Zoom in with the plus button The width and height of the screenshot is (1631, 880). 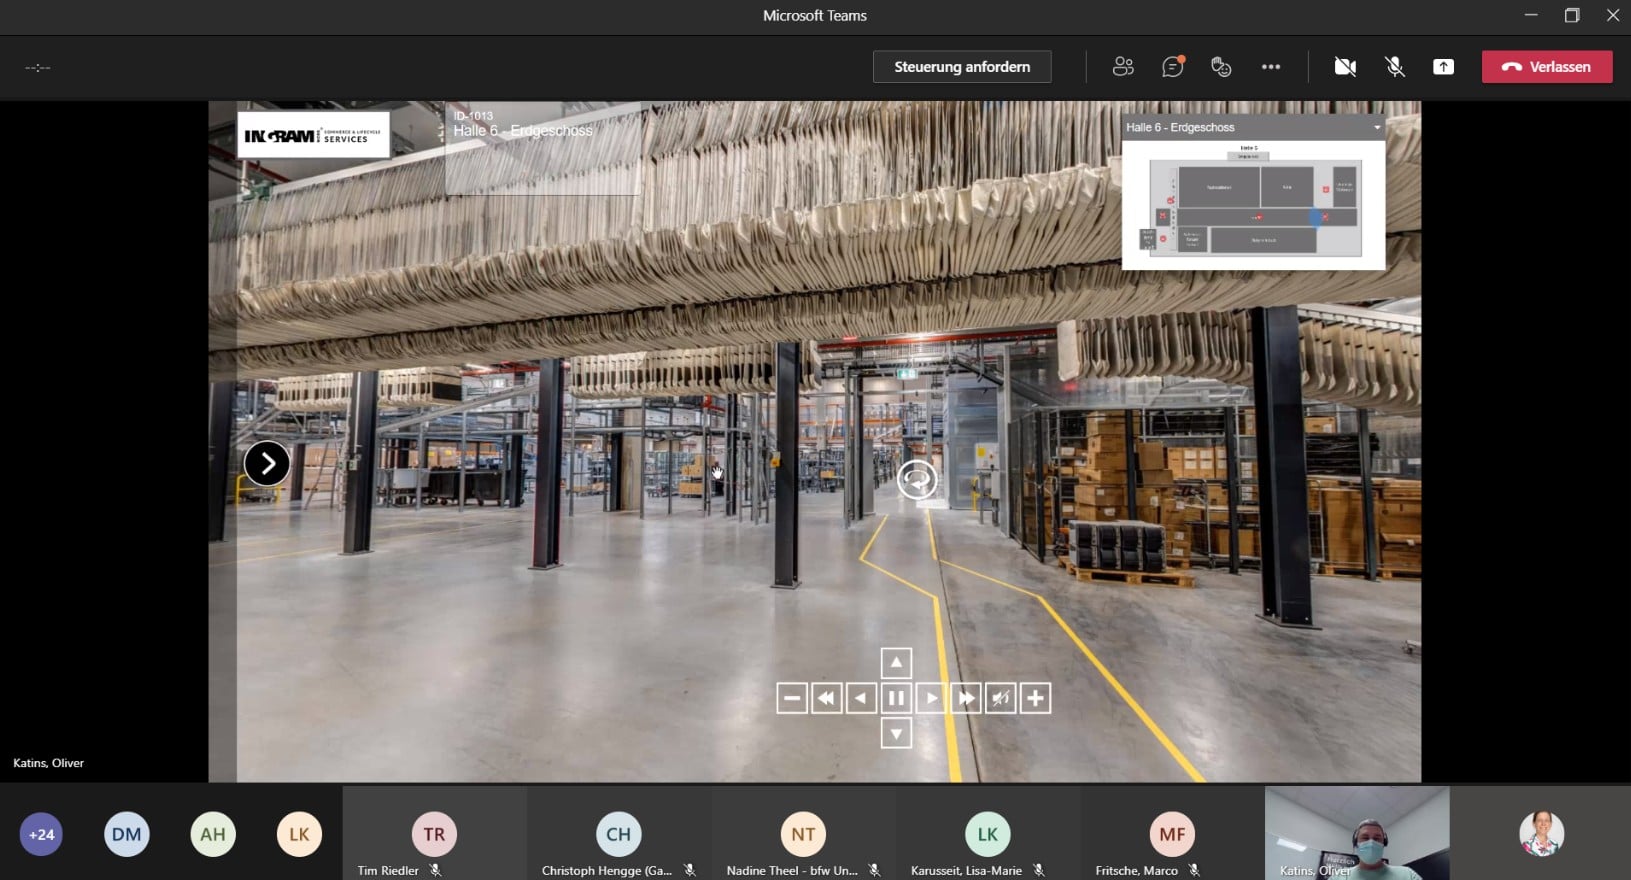tap(1035, 698)
